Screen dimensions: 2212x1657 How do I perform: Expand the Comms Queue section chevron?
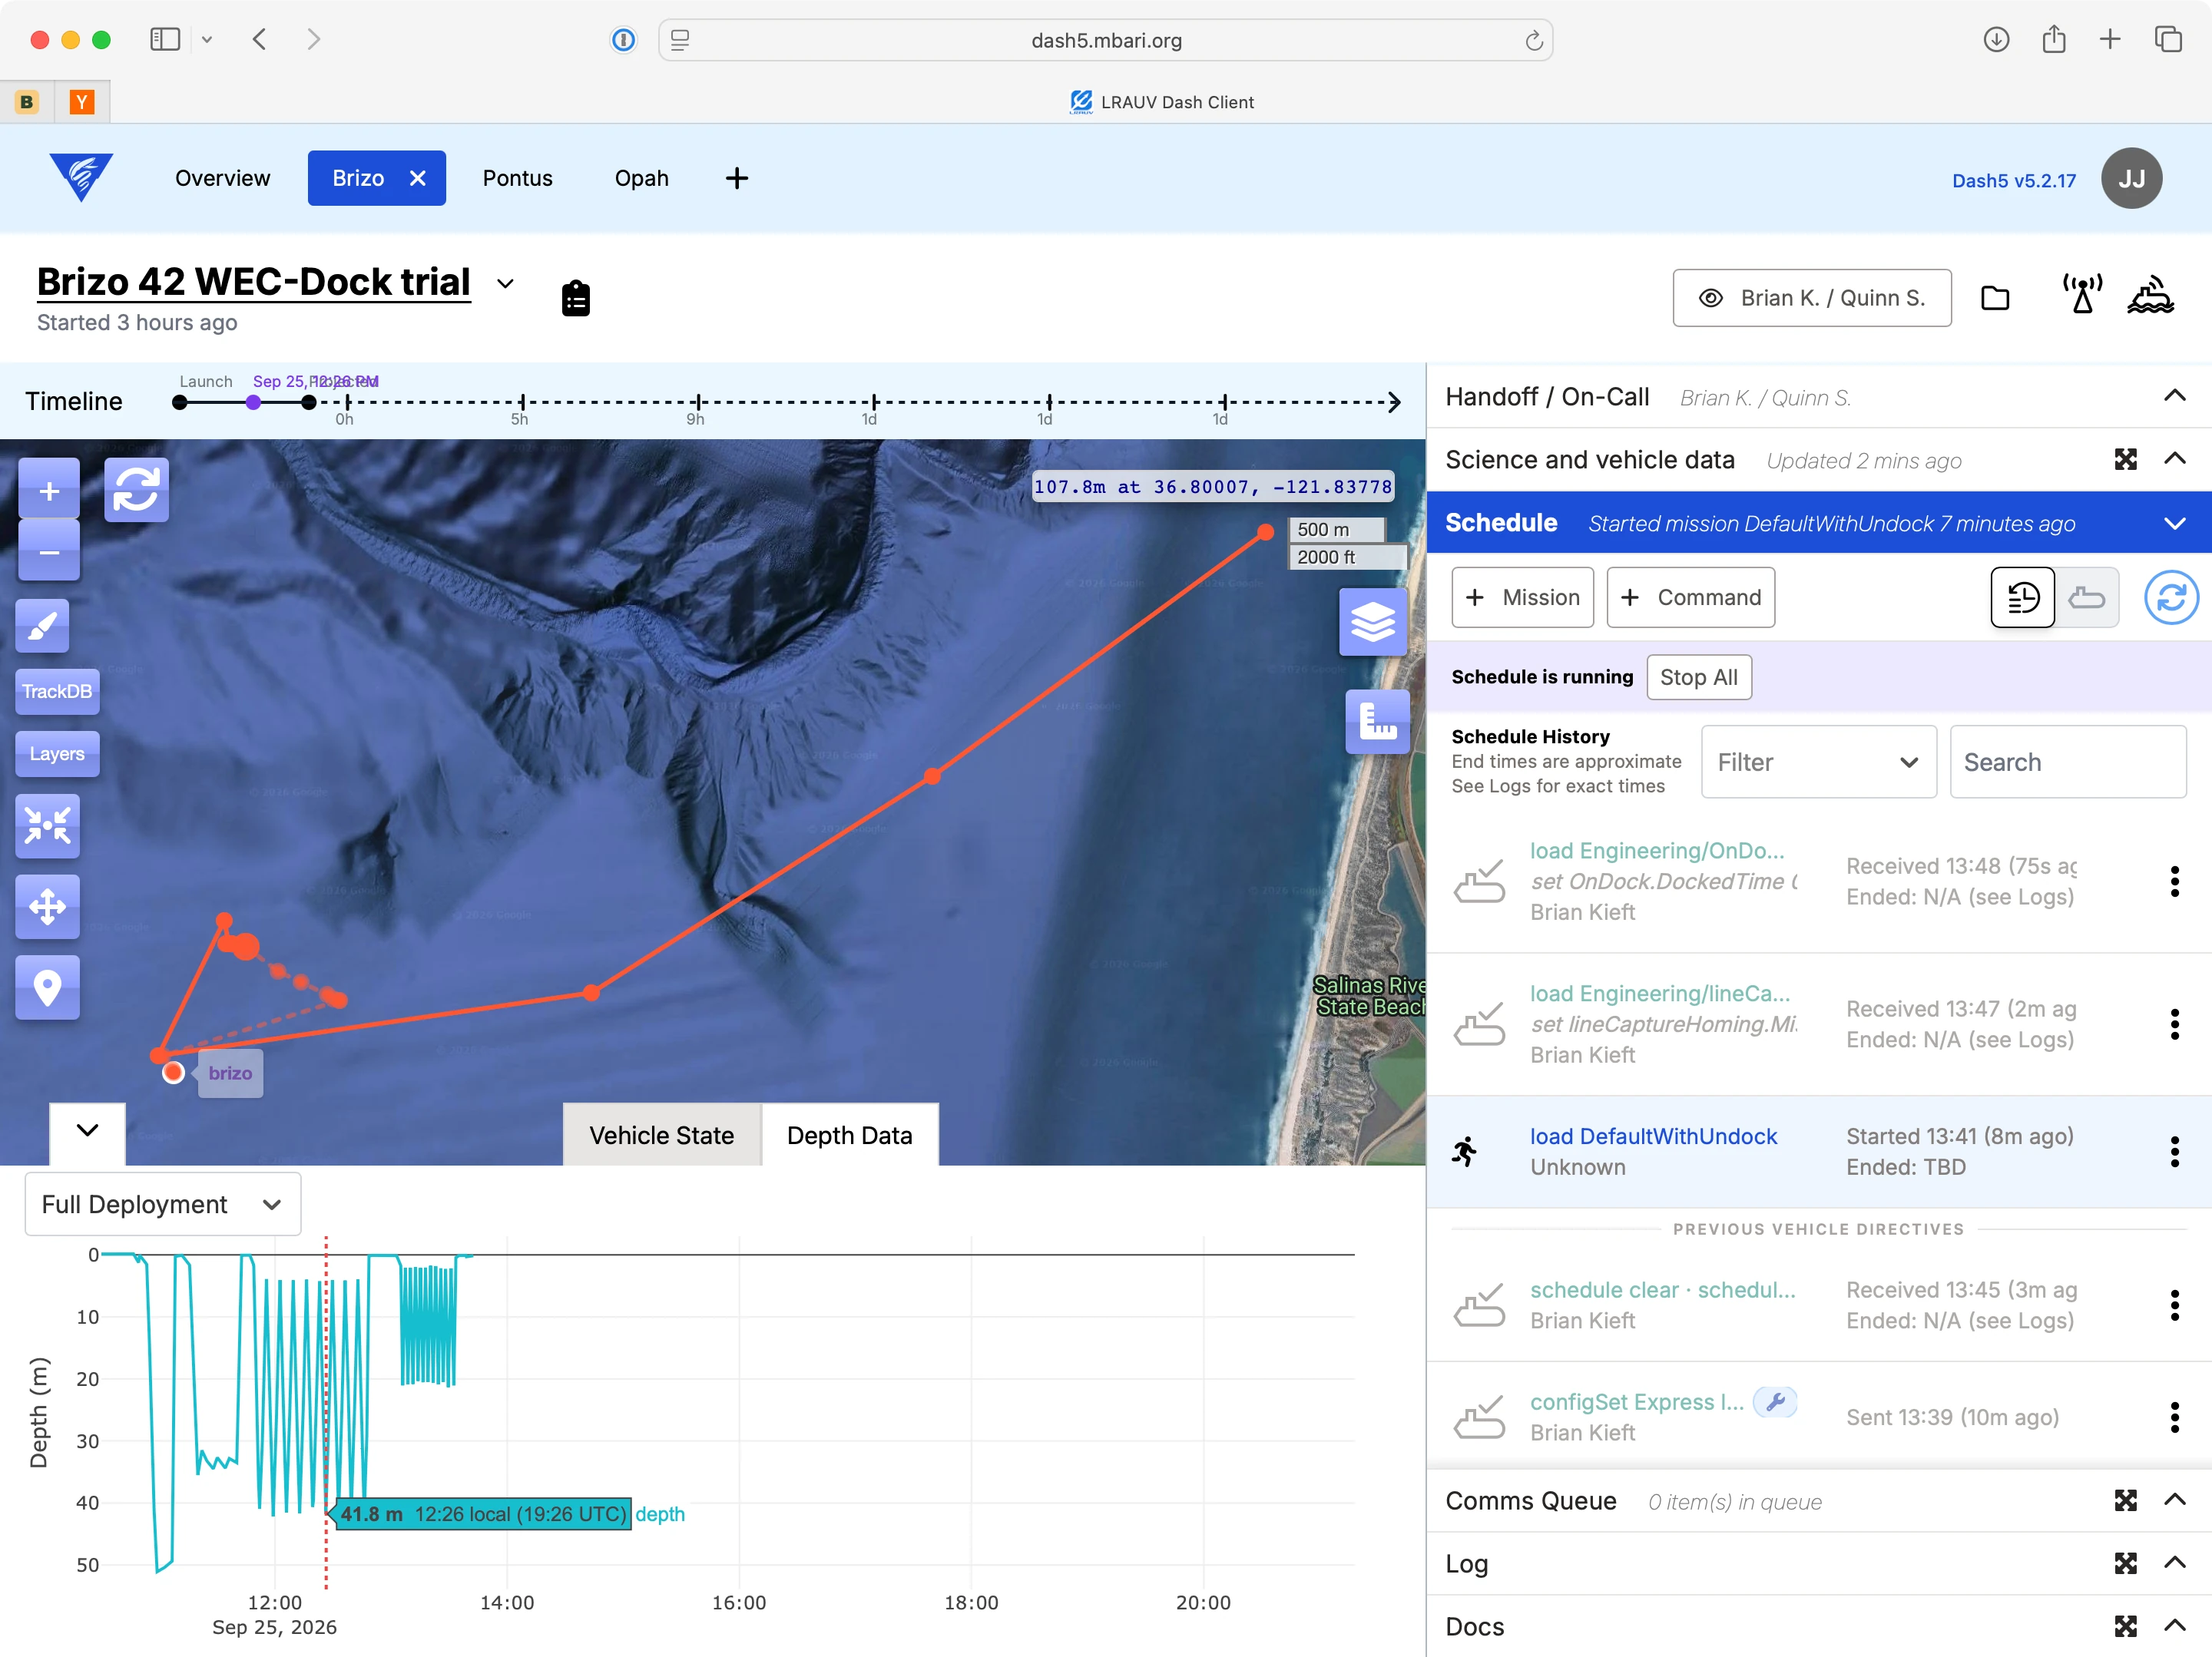[x=2175, y=1500]
